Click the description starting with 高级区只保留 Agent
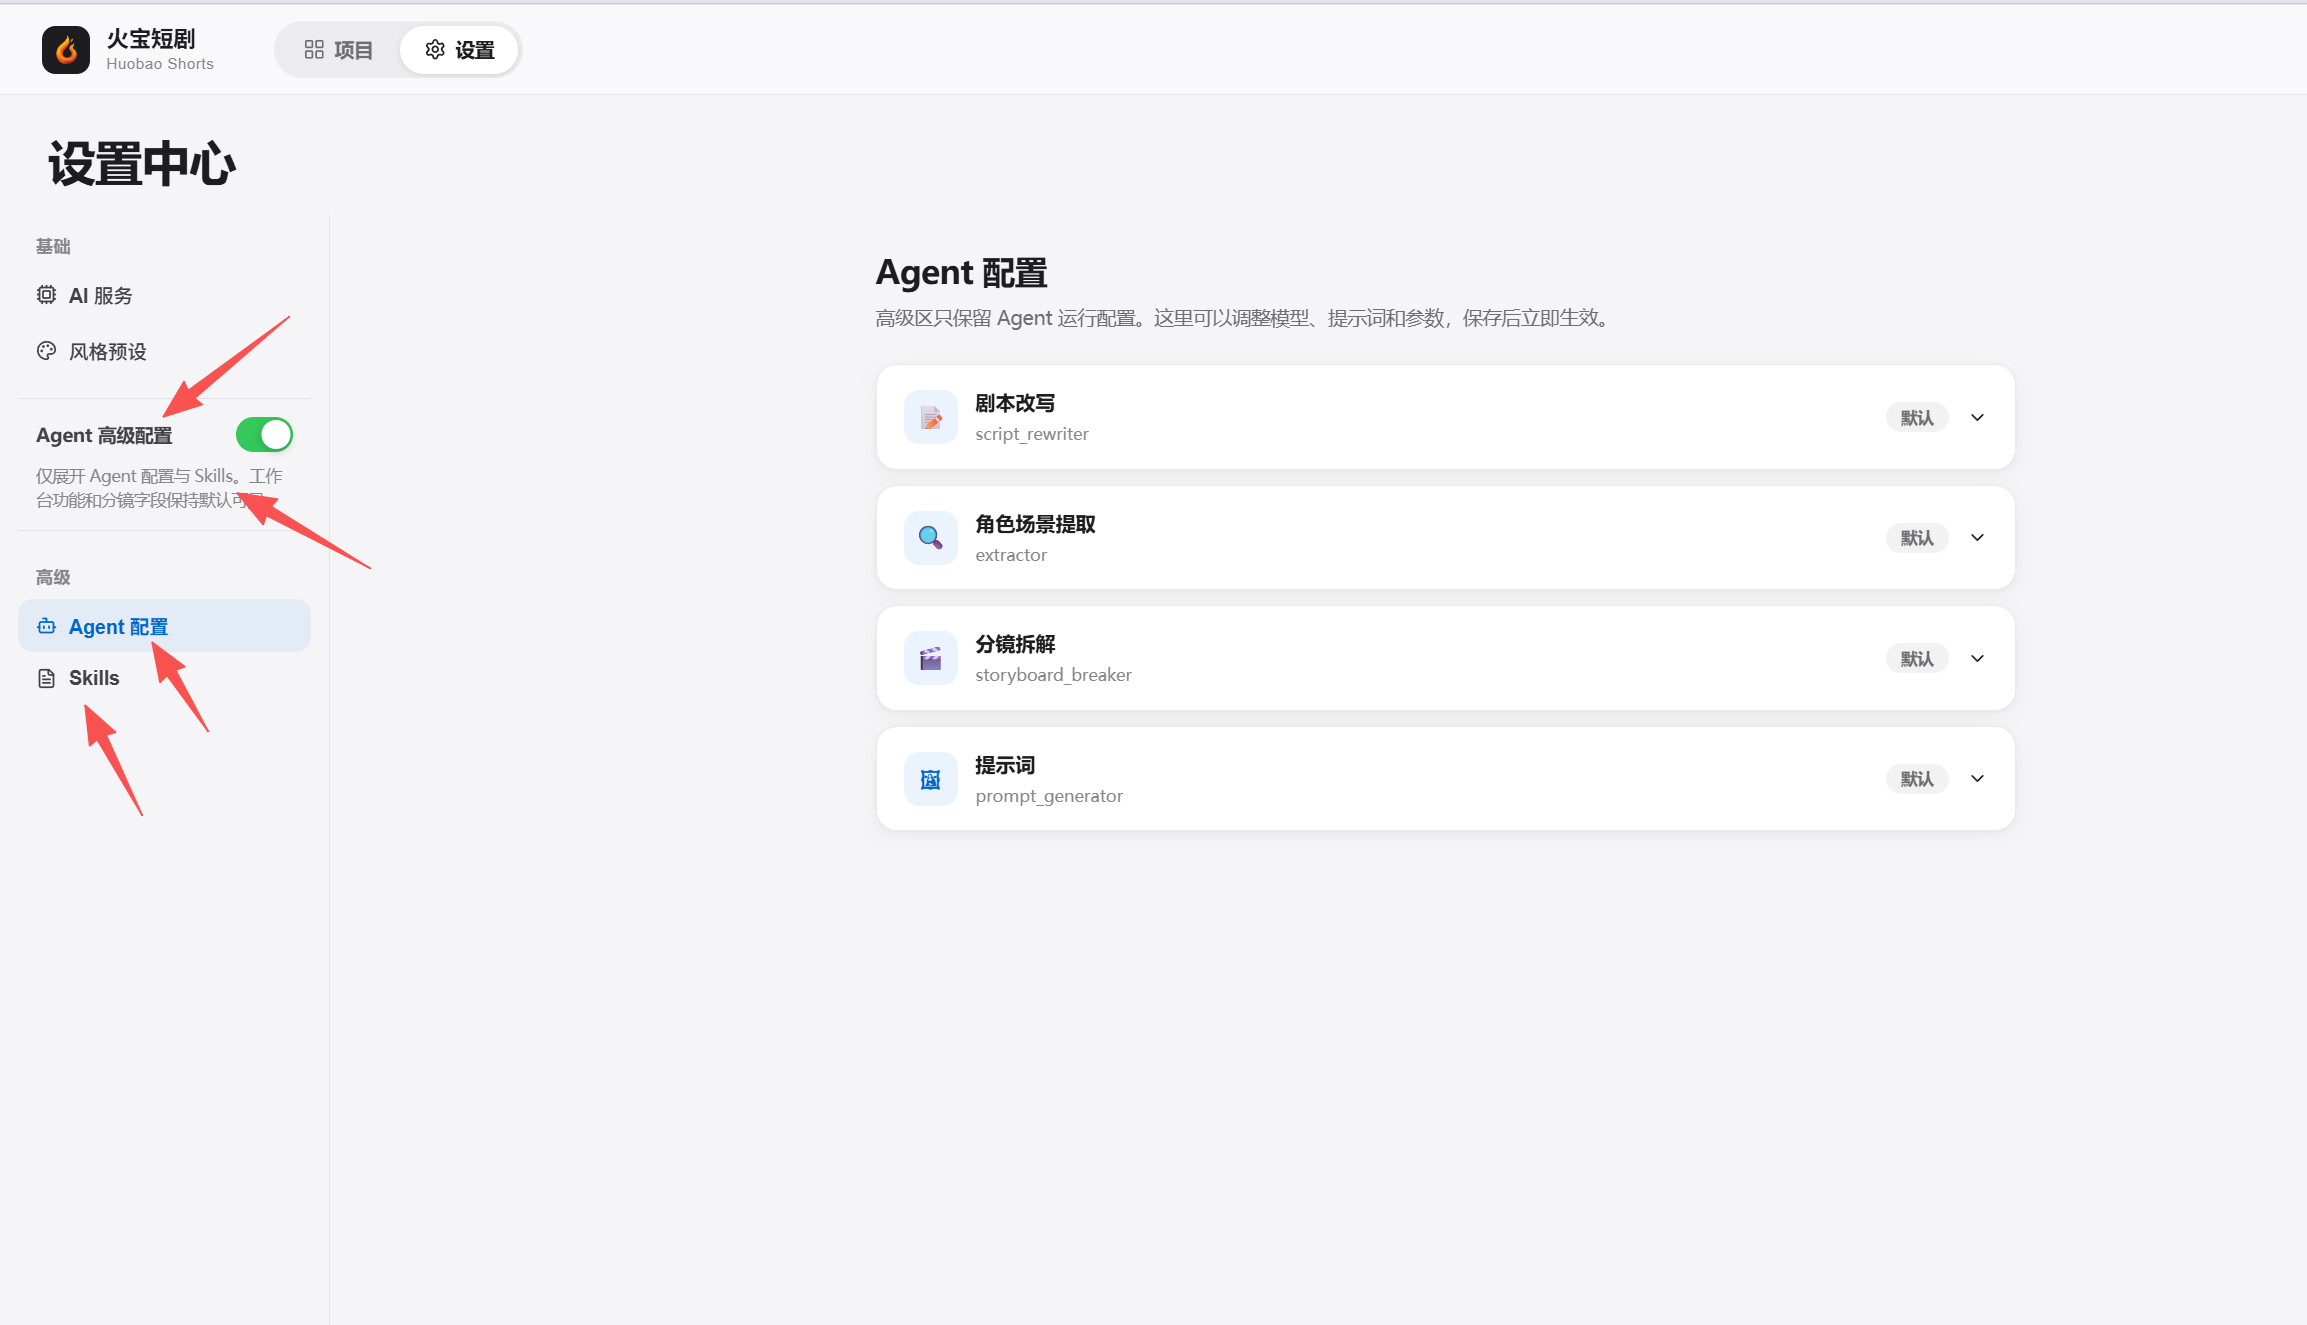This screenshot has height=1325, width=2307. pos(1242,318)
